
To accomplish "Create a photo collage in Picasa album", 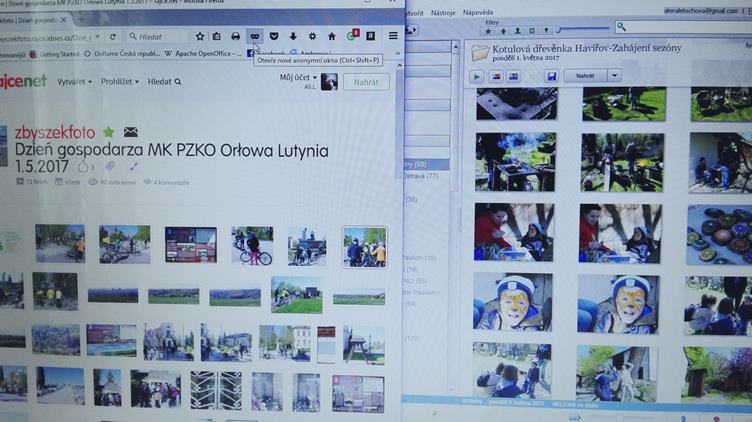I will point(495,76).
